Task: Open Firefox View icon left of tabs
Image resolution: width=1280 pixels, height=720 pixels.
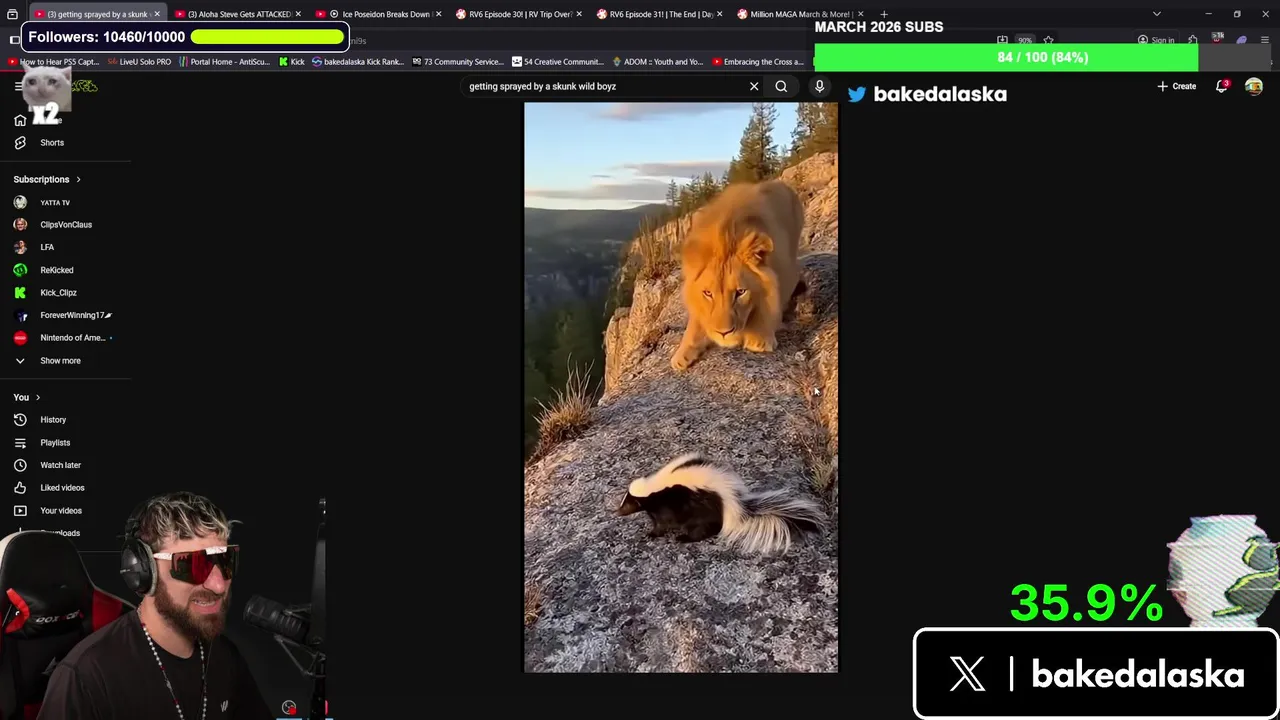Action: [12, 14]
